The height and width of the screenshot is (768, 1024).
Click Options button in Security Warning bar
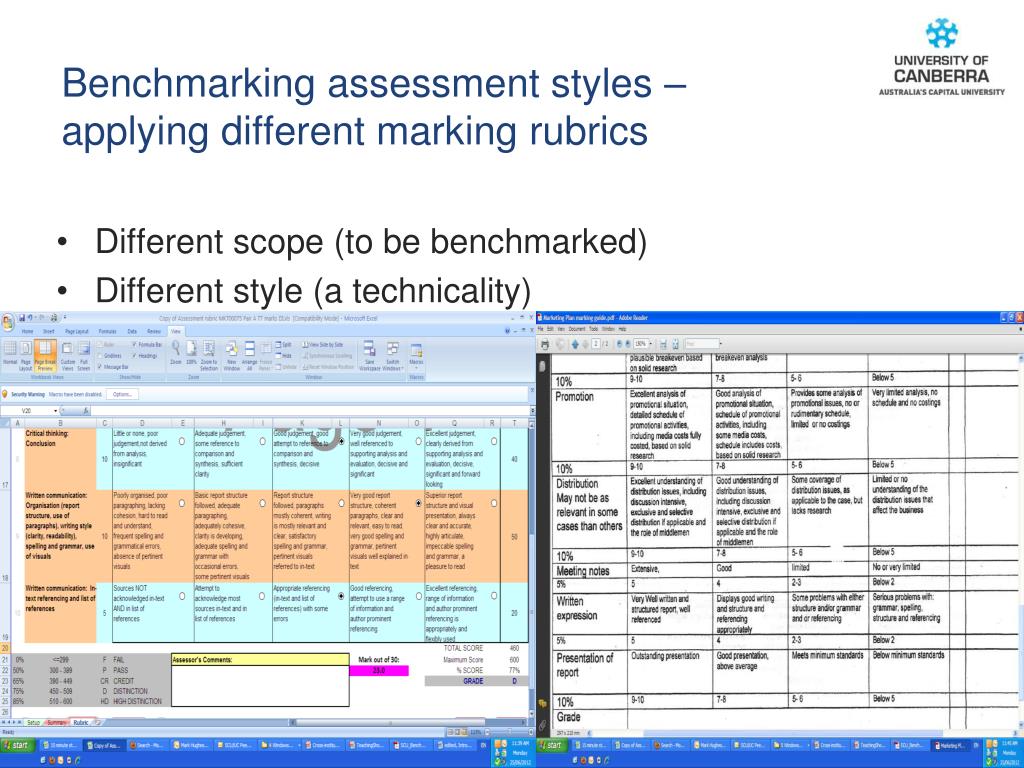(122, 394)
